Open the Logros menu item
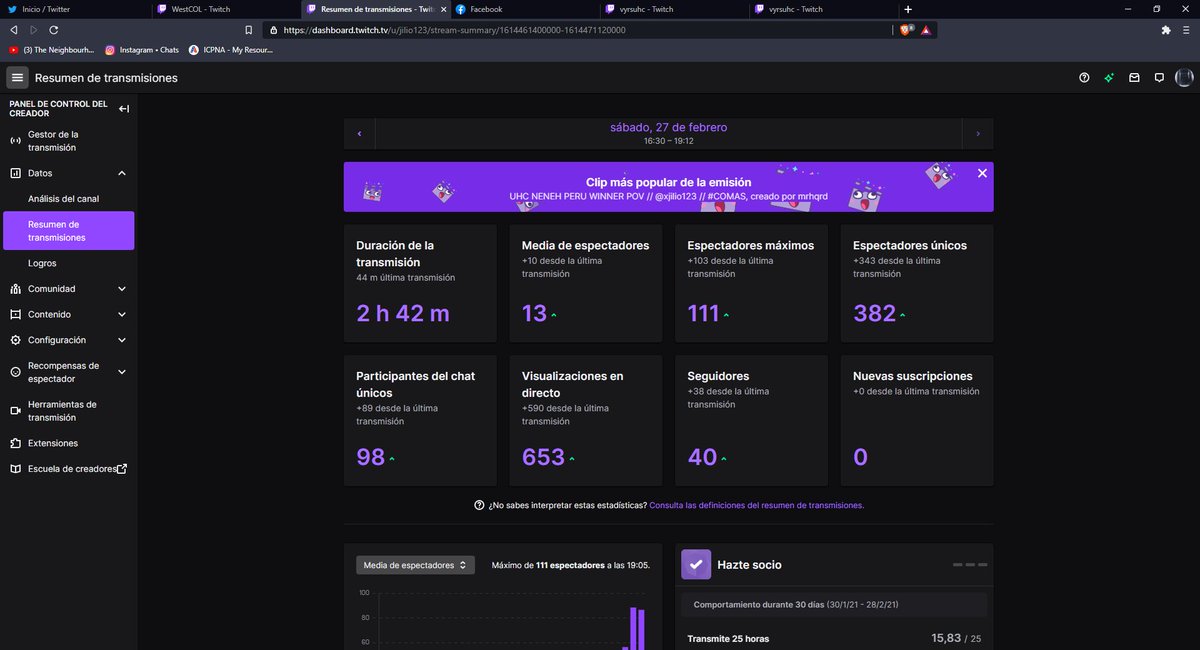The image size is (1200, 650). pos(68,263)
